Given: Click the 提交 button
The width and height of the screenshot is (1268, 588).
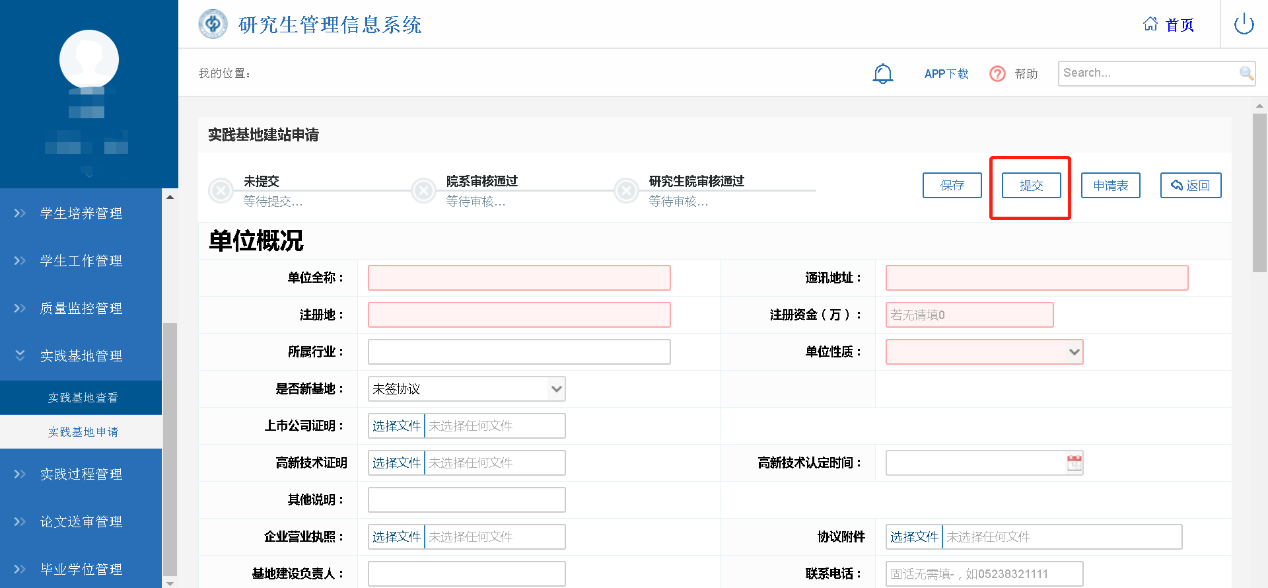Looking at the screenshot, I should tap(1031, 186).
